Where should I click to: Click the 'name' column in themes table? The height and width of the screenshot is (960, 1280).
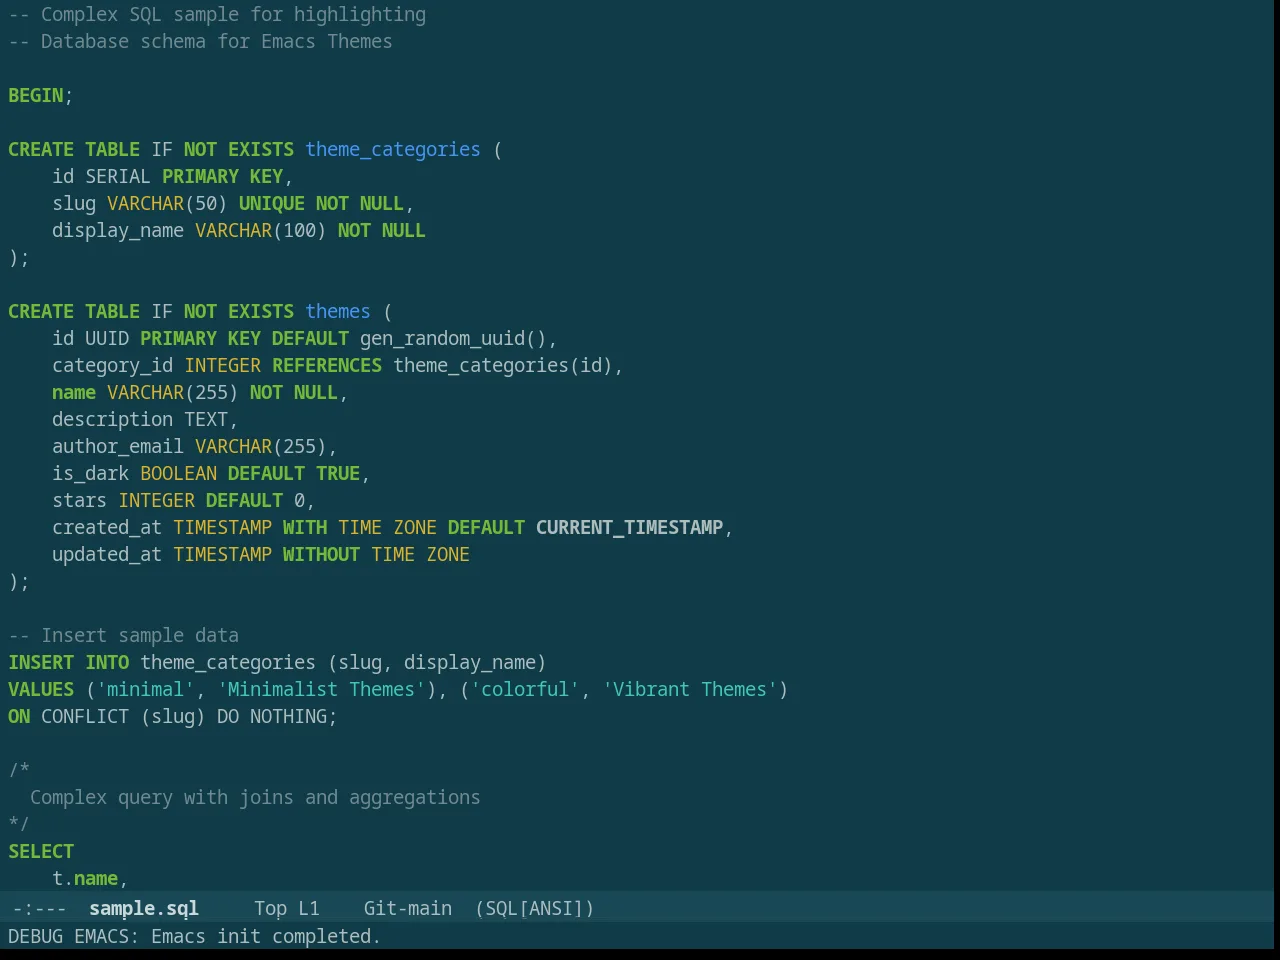[x=74, y=392]
